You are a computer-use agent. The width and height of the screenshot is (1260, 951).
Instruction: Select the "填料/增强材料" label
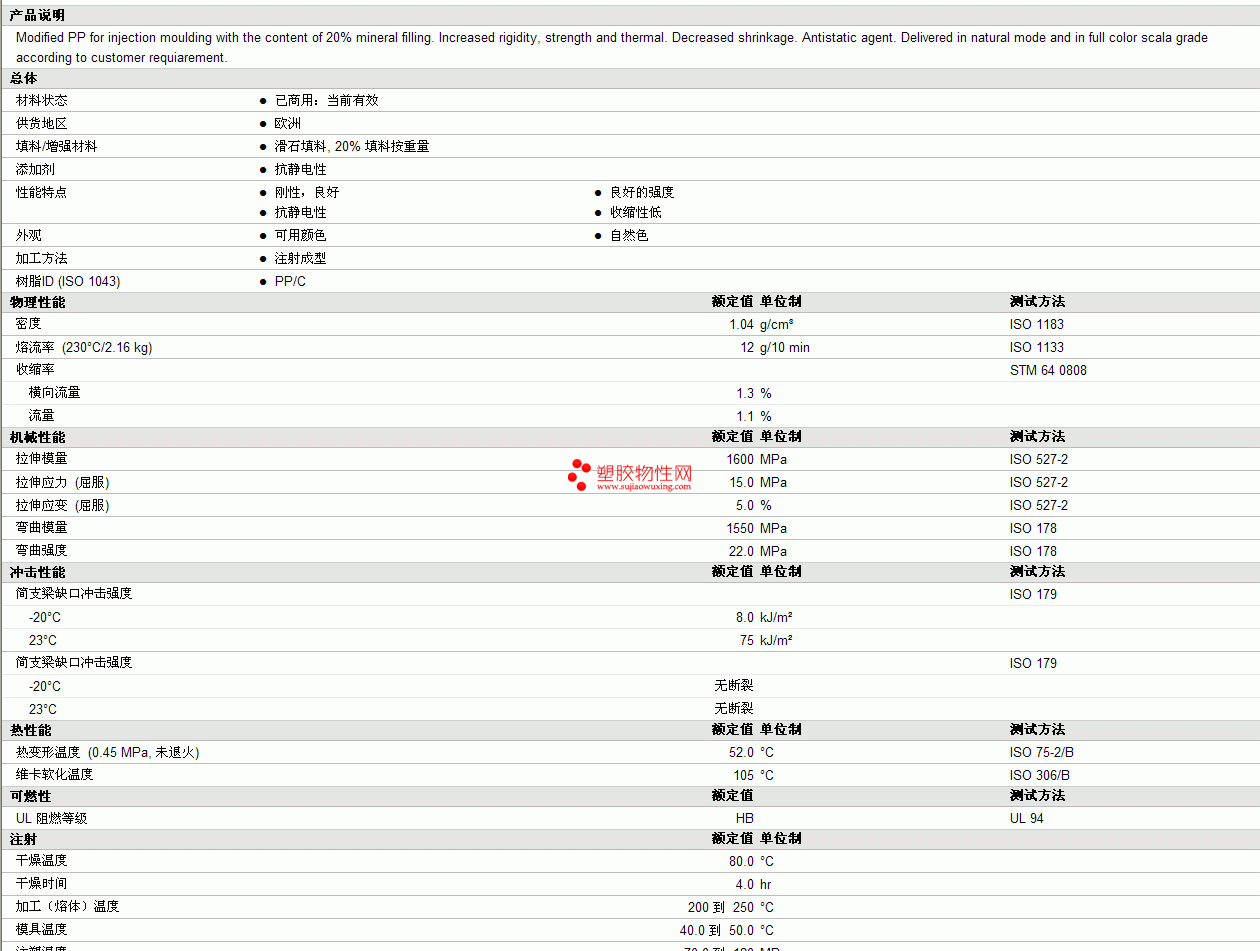[x=57, y=146]
